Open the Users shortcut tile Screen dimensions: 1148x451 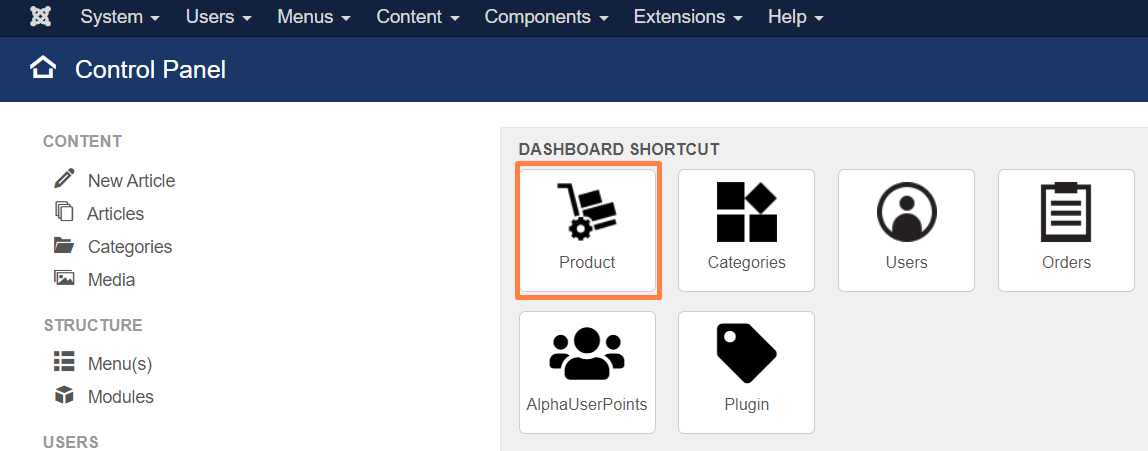coord(906,230)
